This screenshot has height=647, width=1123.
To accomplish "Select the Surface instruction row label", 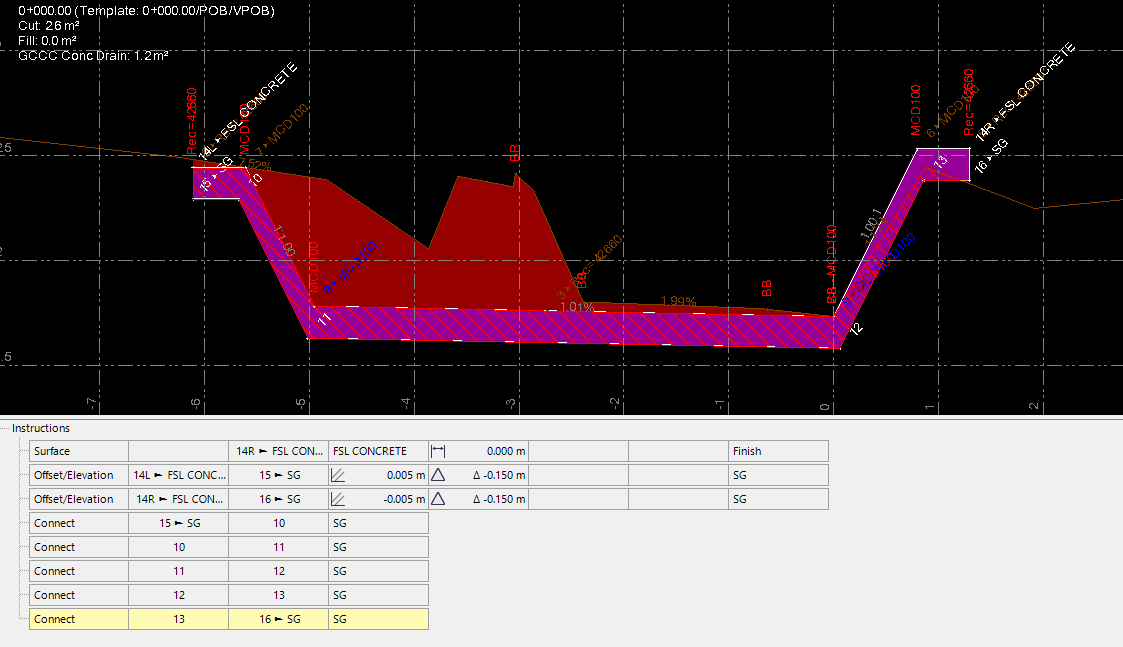I will click(79, 451).
